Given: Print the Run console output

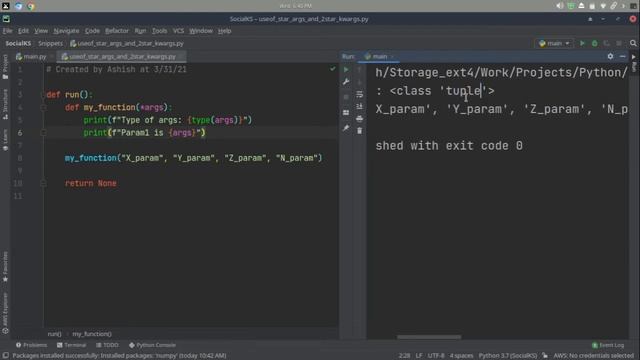Looking at the screenshot, I should 360,119.
